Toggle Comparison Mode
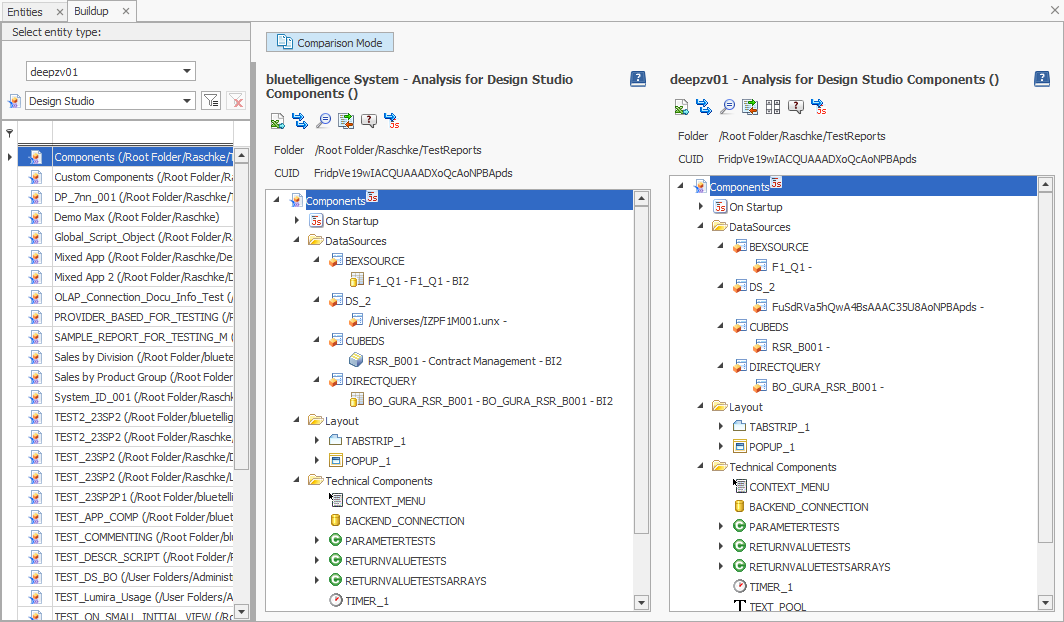This screenshot has width=1064, height=622. [329, 42]
